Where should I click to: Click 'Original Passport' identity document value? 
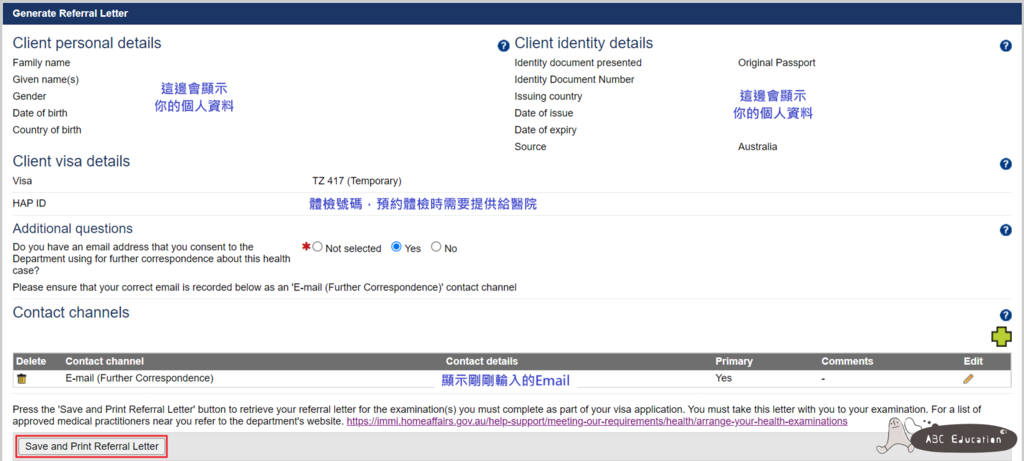(776, 63)
